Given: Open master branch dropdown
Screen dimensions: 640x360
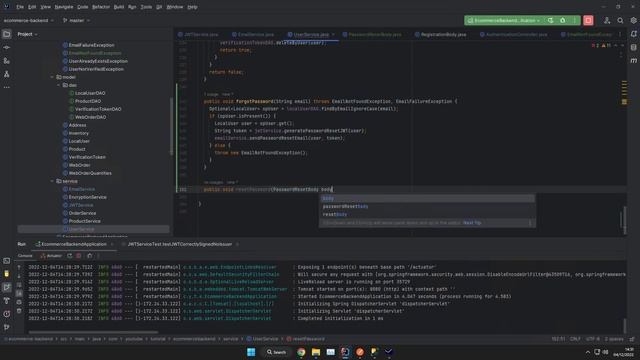Looking at the screenshot, I should coord(76,20).
